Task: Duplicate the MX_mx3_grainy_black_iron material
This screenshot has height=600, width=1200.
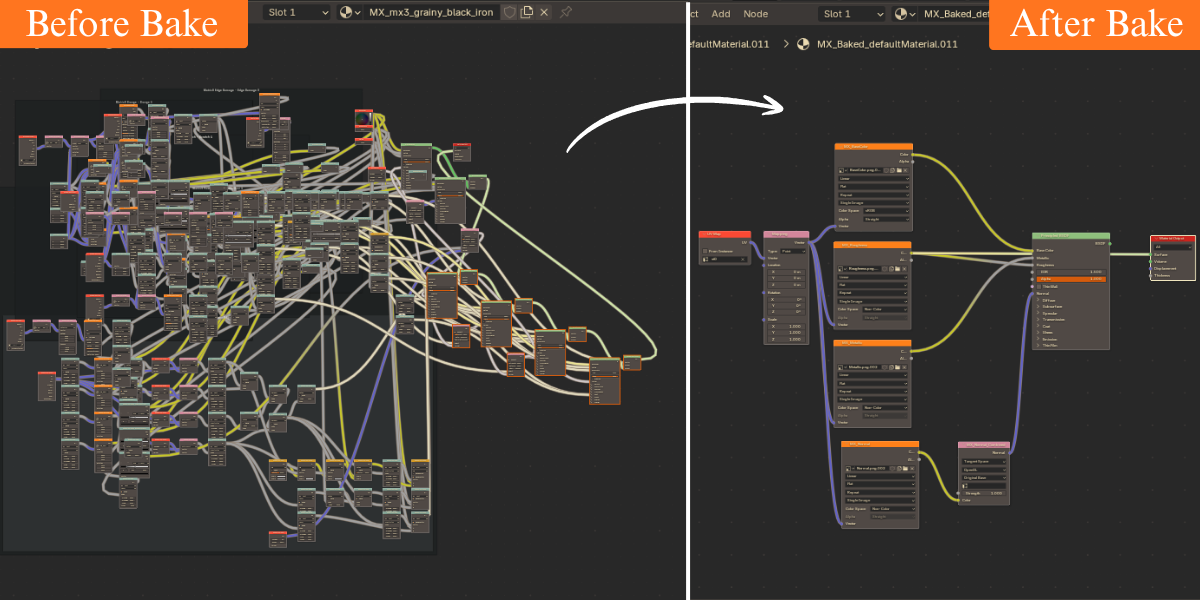Action: click(x=526, y=12)
